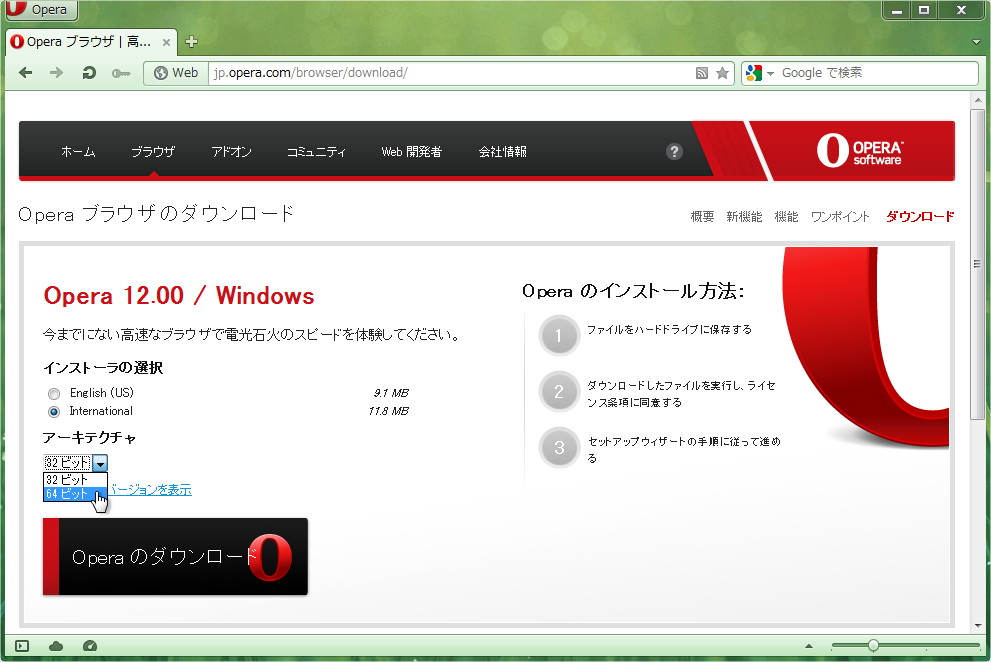Go forward using the forward arrow

pos(56,73)
